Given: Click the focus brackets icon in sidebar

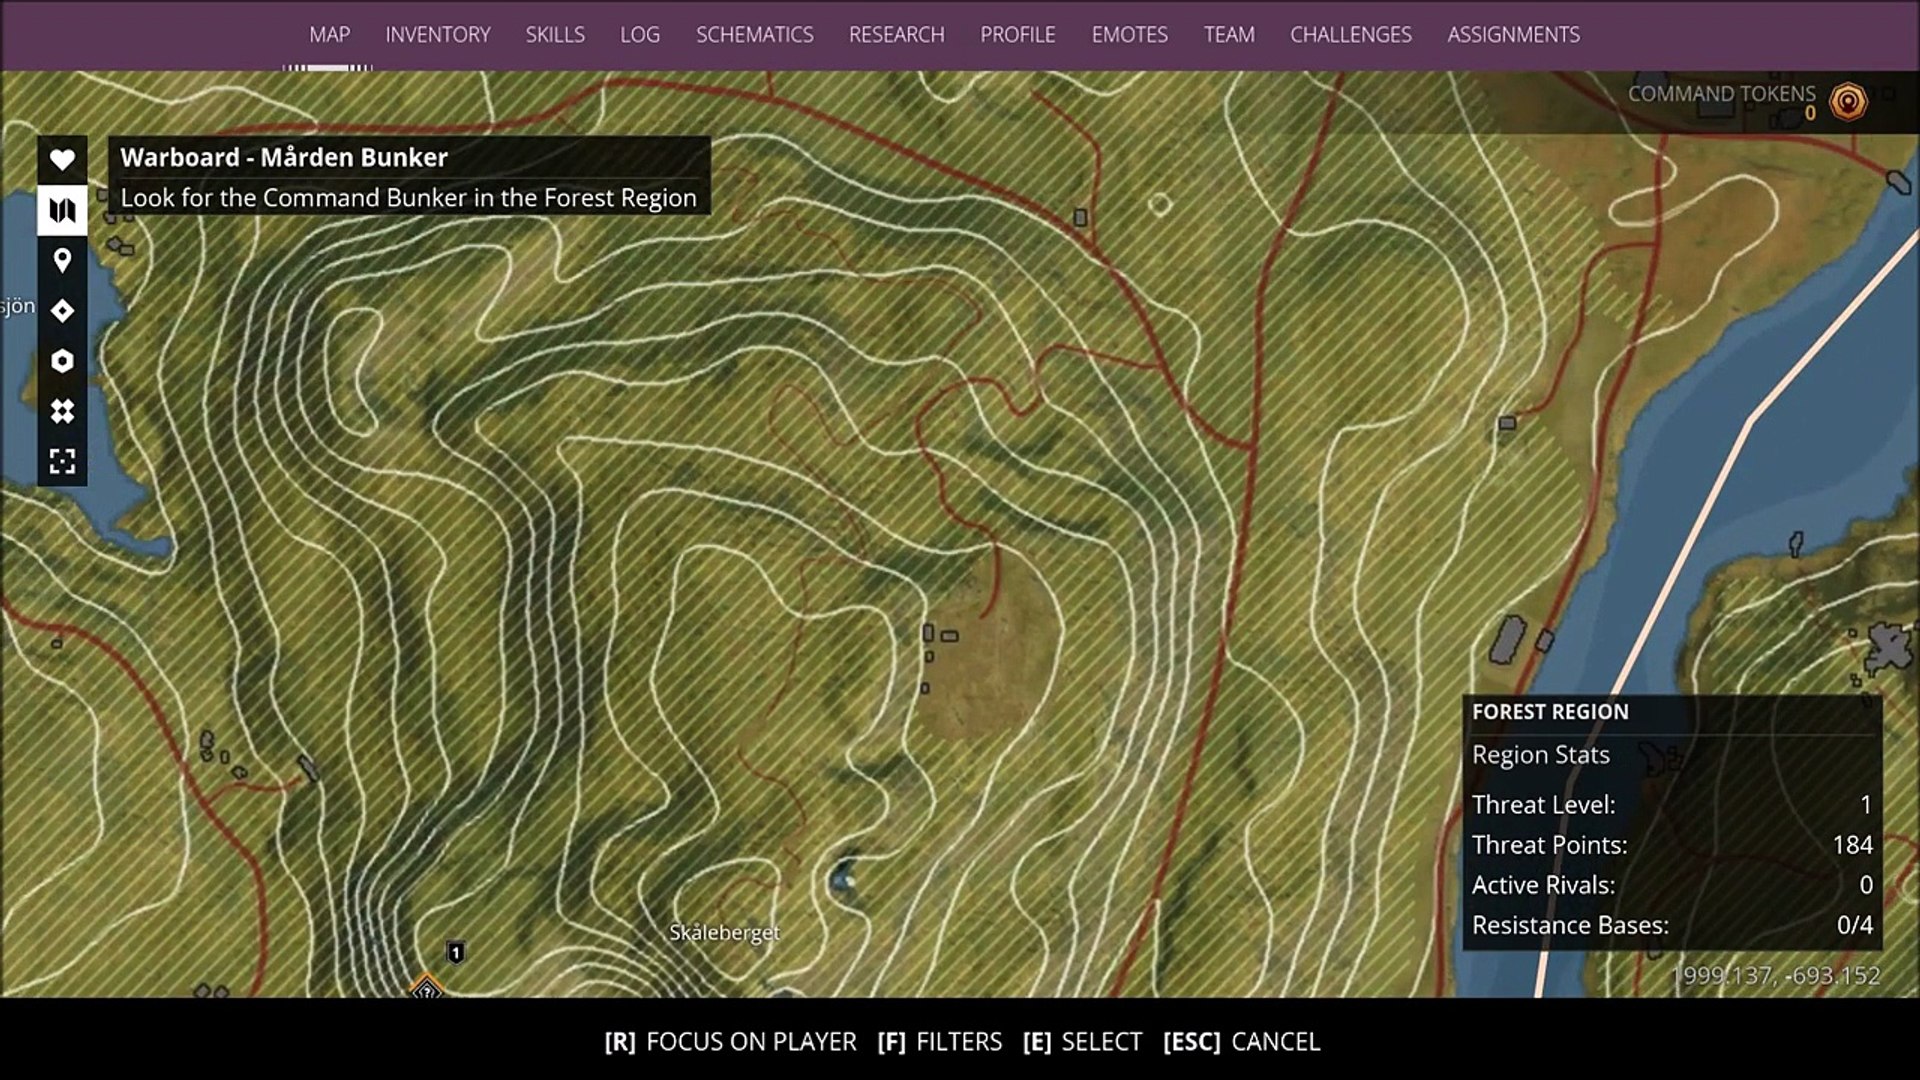Looking at the screenshot, I should [62, 461].
